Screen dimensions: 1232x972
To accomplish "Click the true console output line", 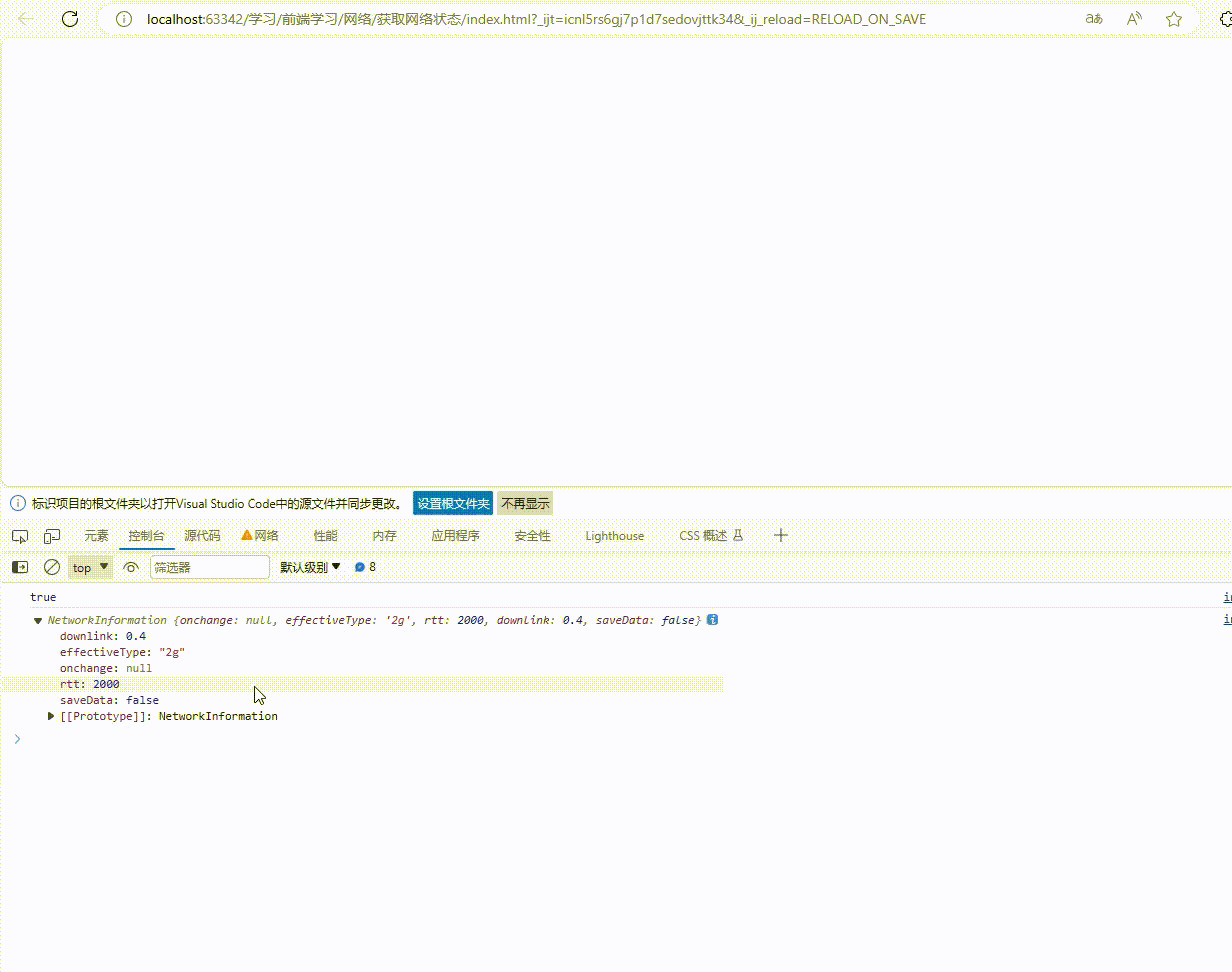I will point(43,597).
